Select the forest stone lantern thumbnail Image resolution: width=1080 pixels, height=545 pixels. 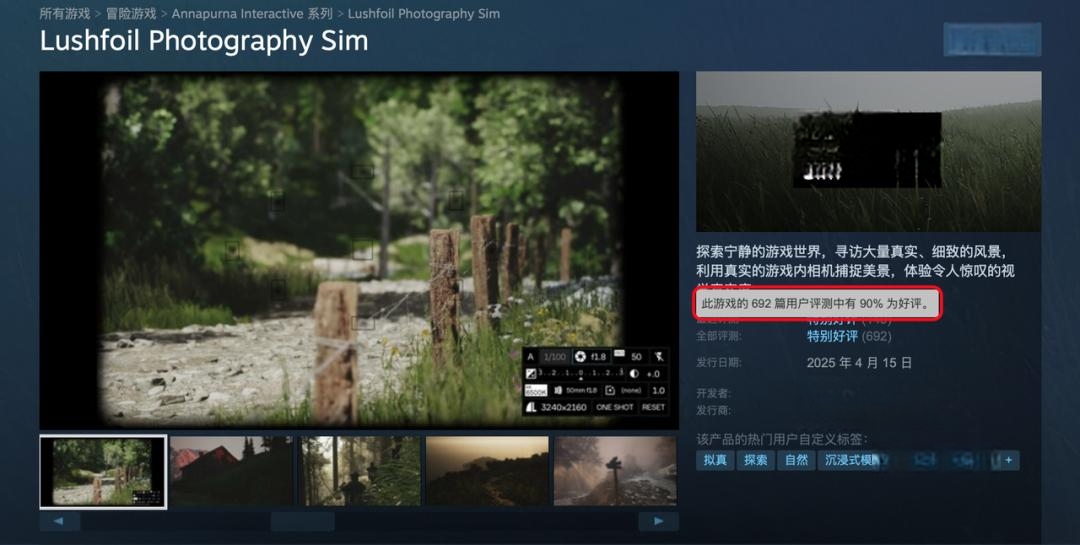point(360,471)
